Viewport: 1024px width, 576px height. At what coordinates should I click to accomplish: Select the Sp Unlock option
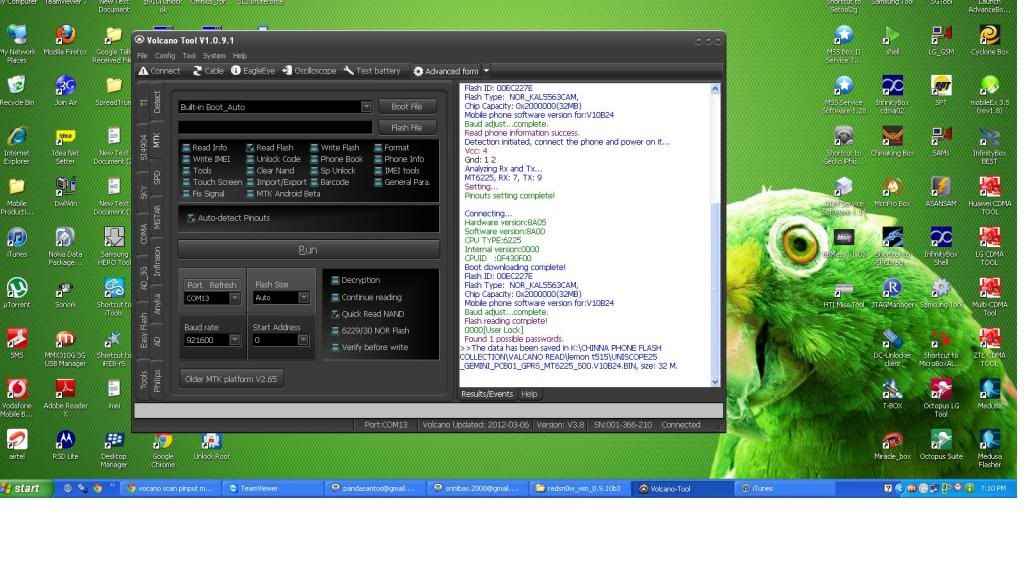click(333, 170)
